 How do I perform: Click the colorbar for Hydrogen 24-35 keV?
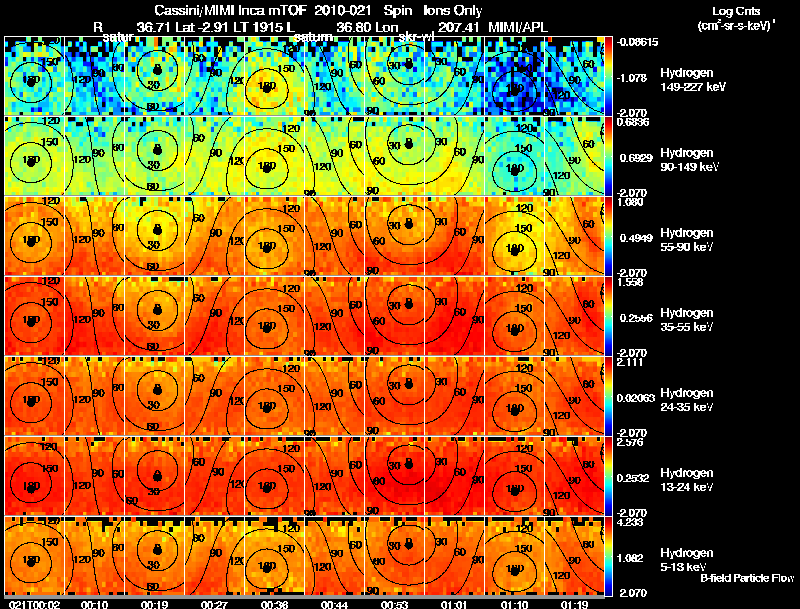tap(608, 396)
